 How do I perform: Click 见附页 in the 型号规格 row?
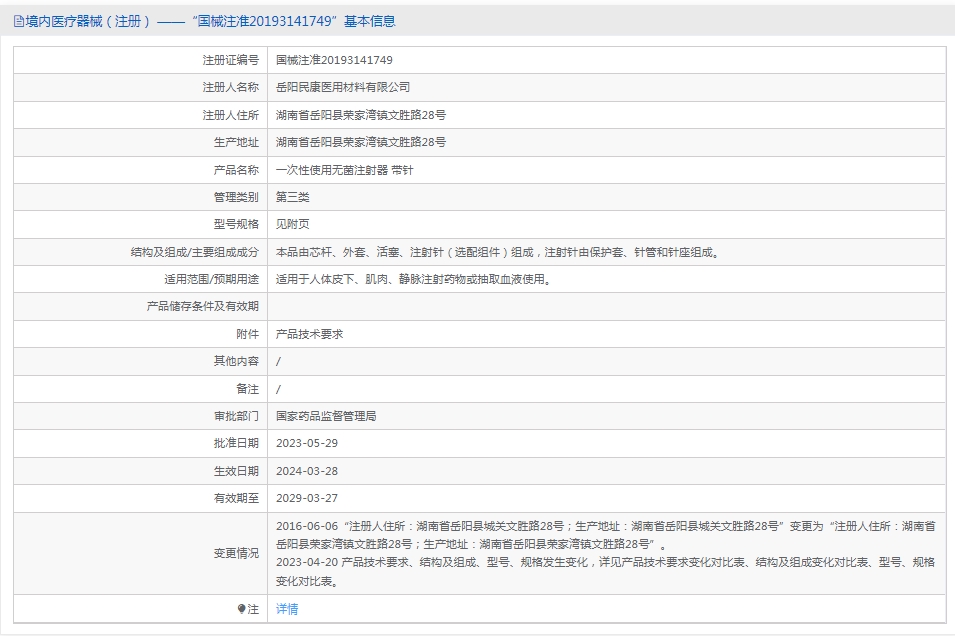293,224
